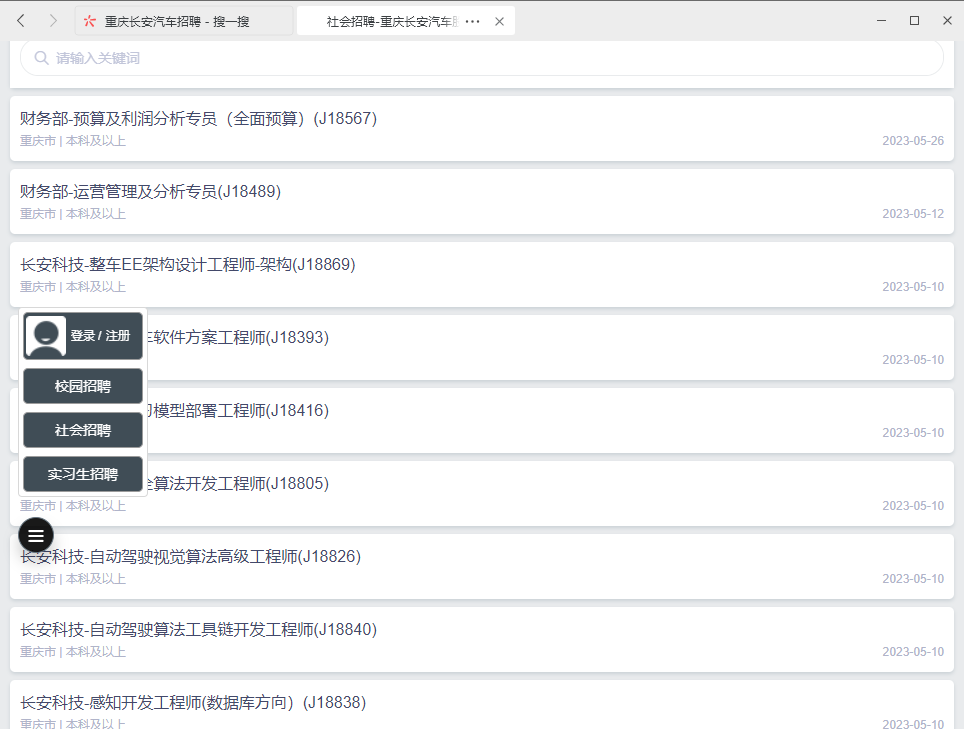Minimize the browser window
This screenshot has width=964, height=729.
[x=881, y=21]
